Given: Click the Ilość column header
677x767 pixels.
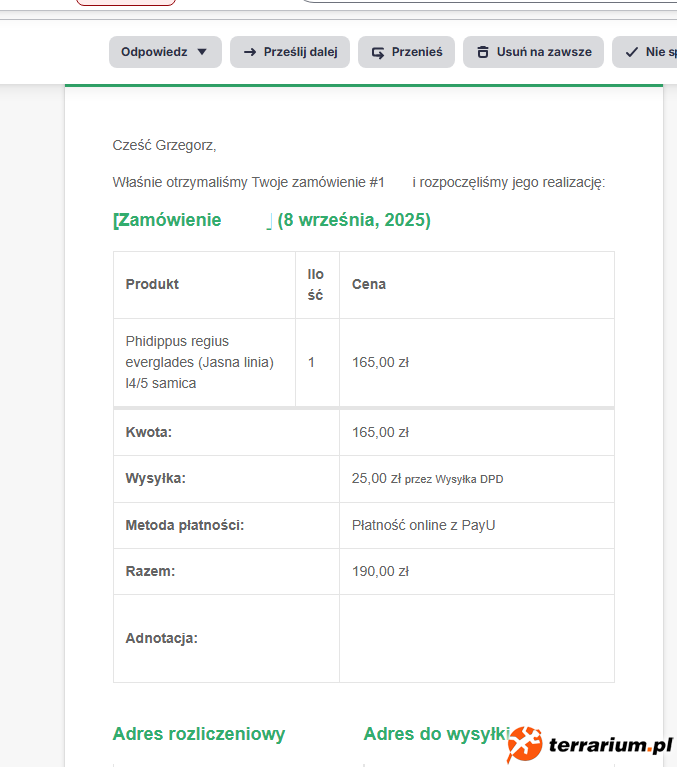Looking at the screenshot, I should (316, 284).
